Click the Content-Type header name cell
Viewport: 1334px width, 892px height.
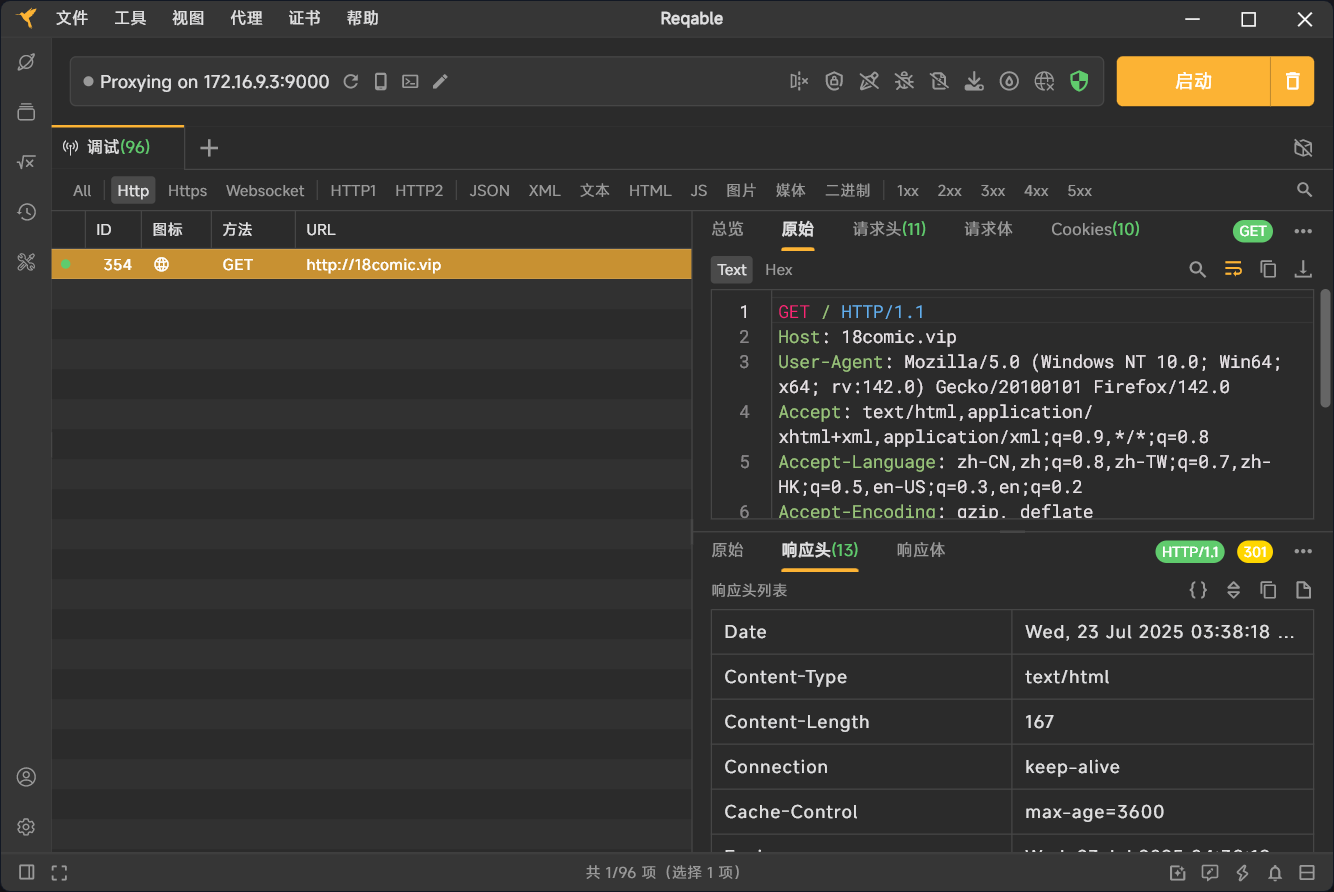tap(861, 677)
